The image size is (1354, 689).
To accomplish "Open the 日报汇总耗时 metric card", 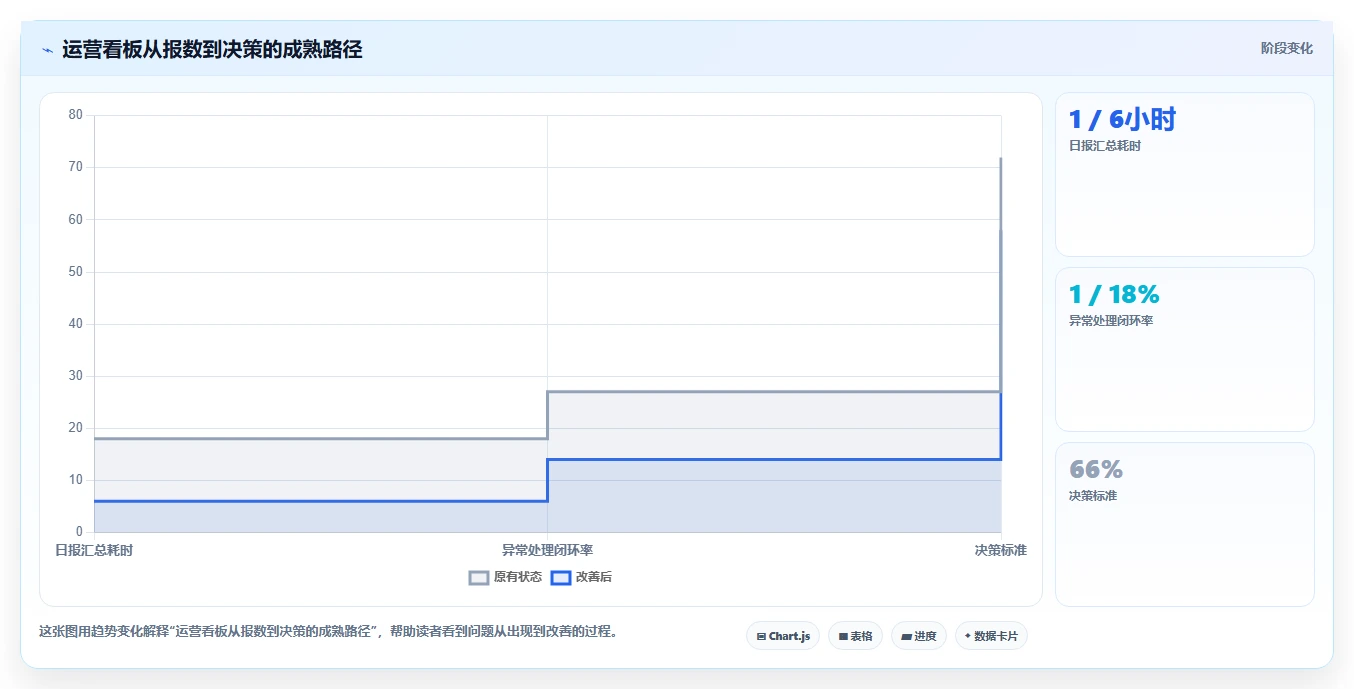I will 1185,175.
